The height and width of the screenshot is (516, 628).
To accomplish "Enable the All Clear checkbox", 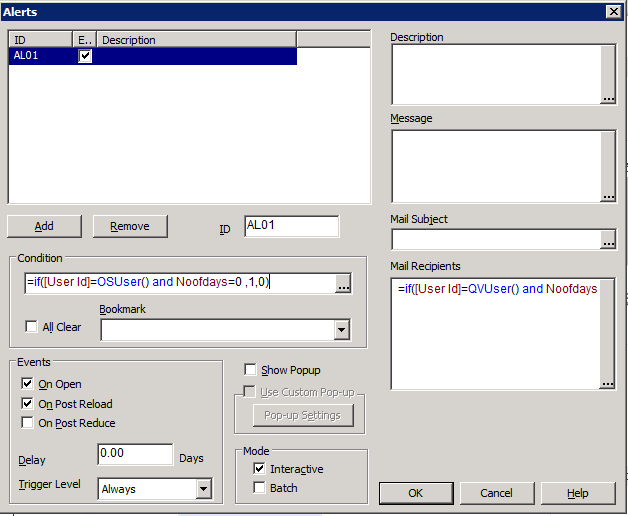I will (31, 327).
